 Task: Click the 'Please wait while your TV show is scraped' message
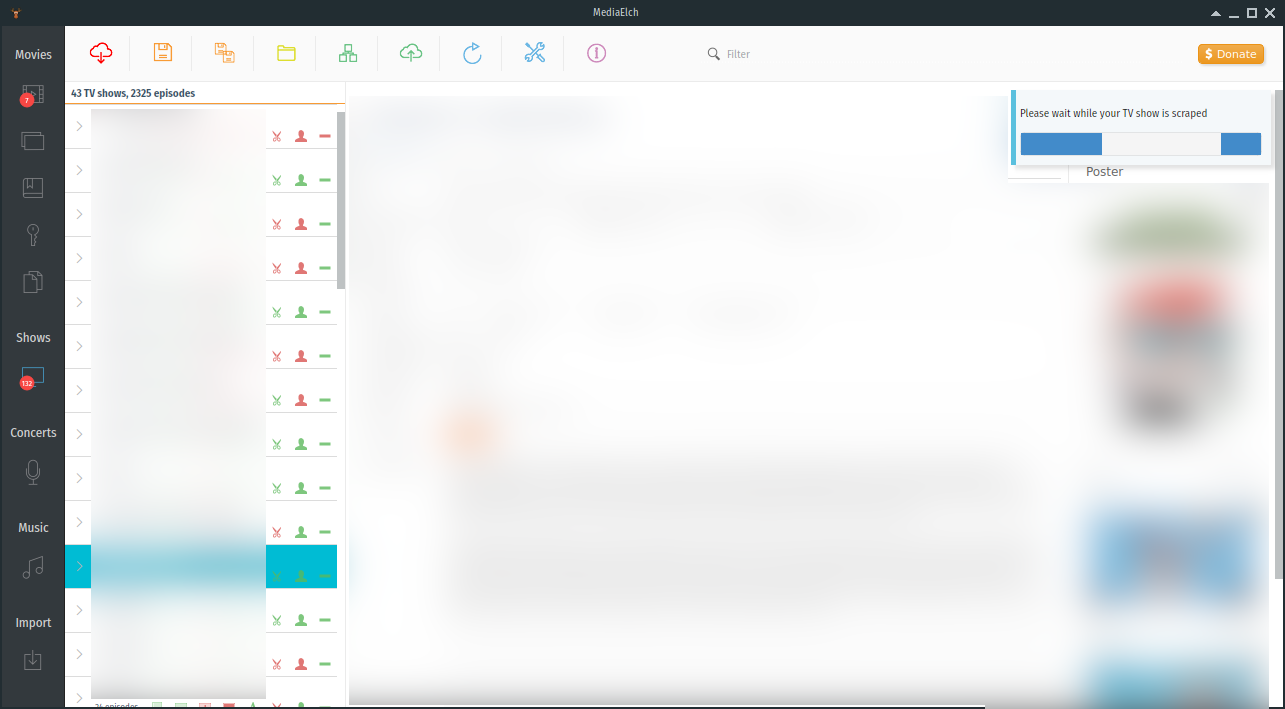(1113, 113)
